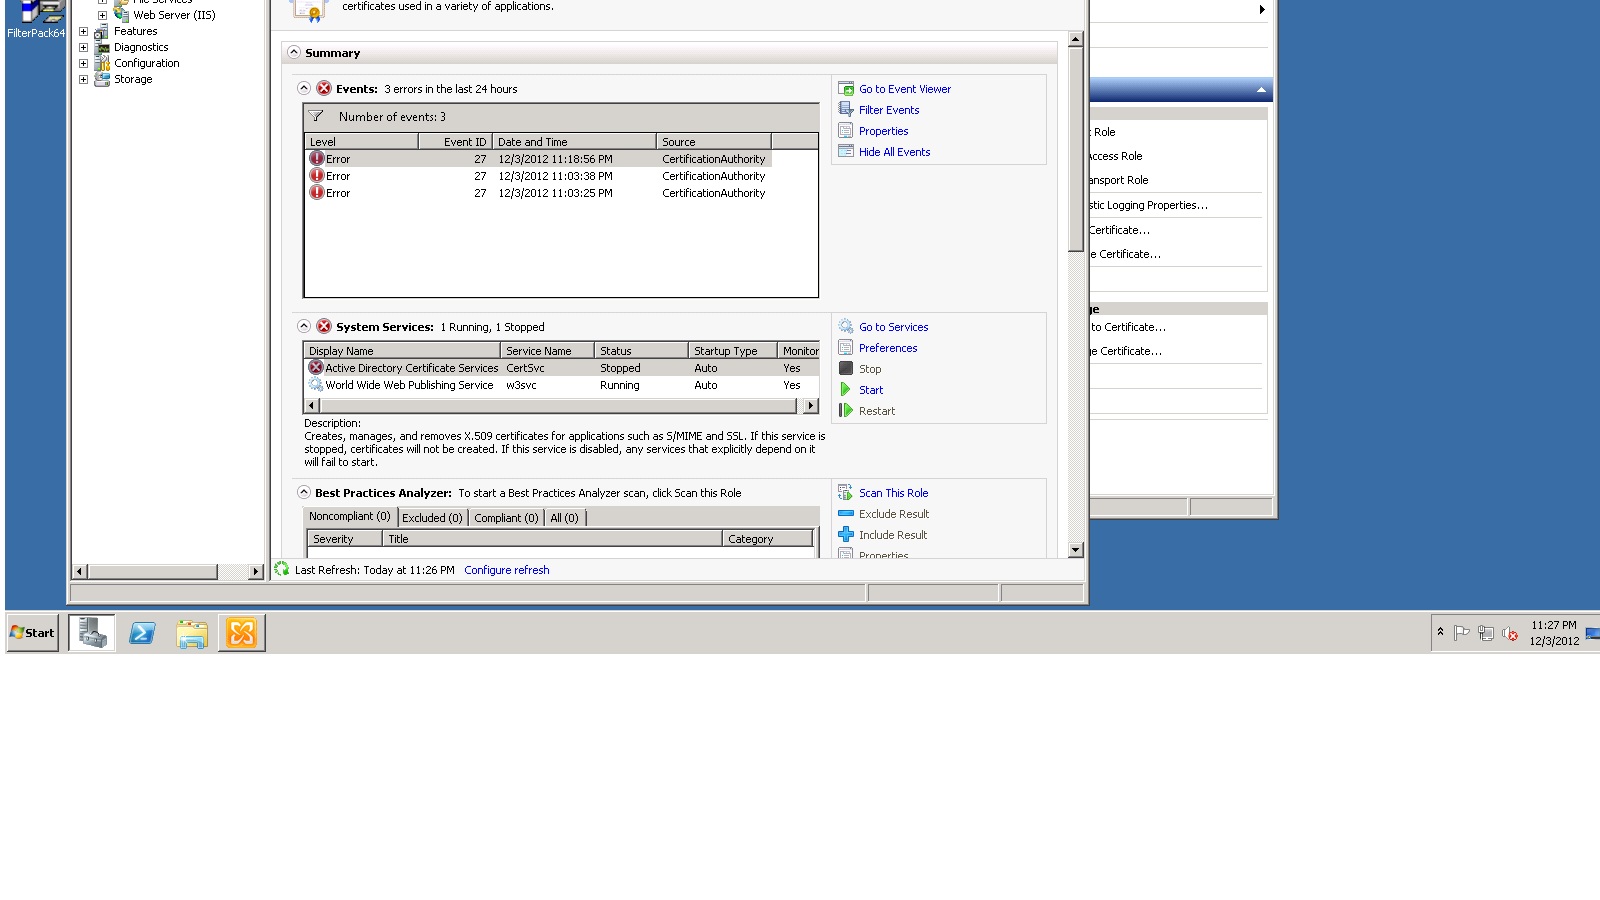
Task: Expand the Diagnostics tree node
Action: point(84,47)
